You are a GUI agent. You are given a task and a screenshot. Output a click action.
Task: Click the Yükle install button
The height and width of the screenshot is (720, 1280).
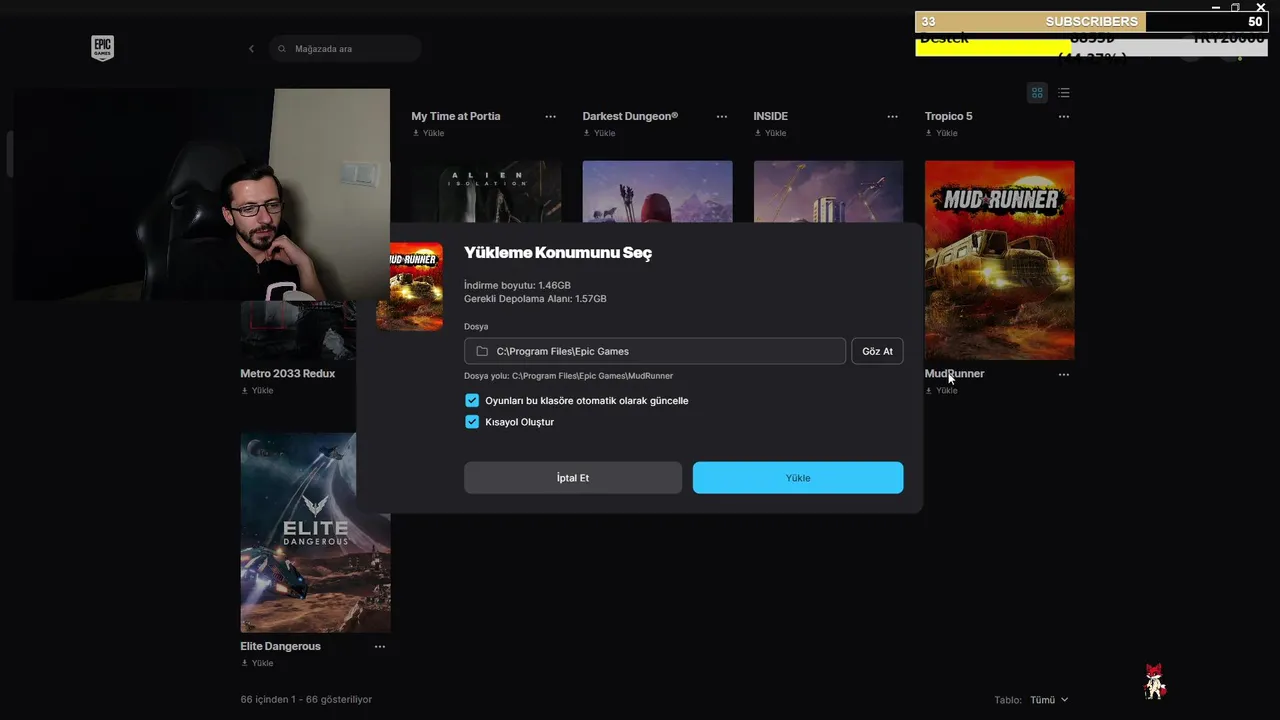tap(798, 478)
